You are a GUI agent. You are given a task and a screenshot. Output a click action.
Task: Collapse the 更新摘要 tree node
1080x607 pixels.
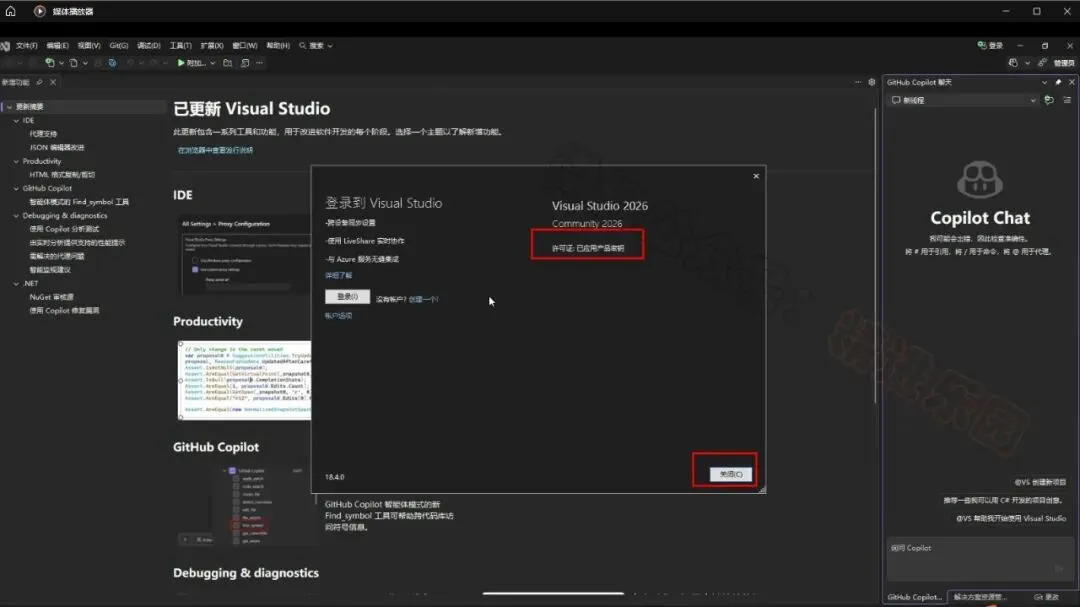point(9,107)
